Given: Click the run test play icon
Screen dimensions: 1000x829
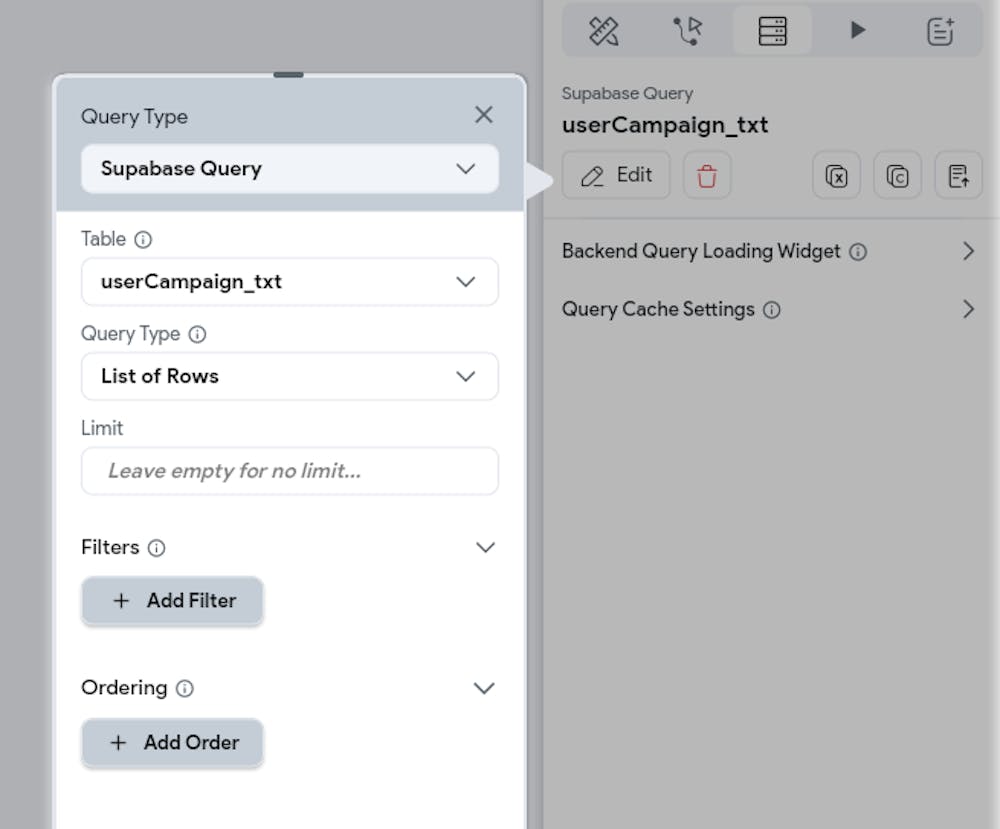Looking at the screenshot, I should (856, 30).
